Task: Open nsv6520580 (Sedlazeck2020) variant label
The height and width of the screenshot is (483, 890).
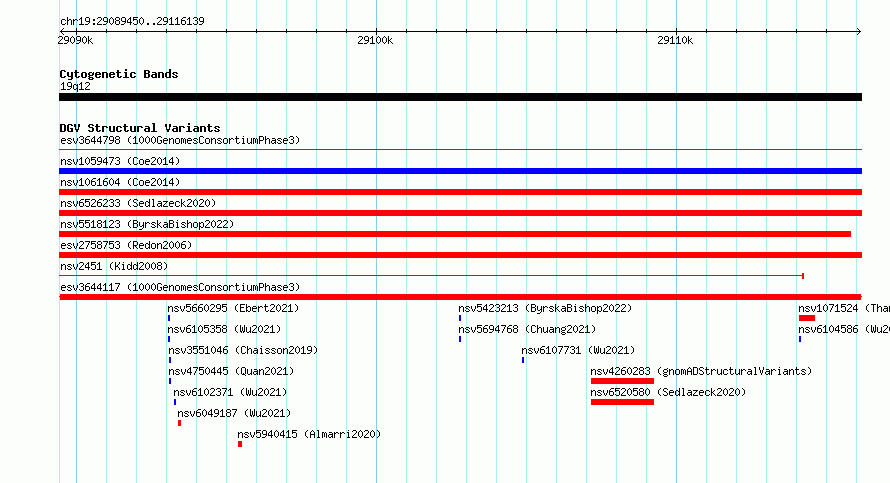Action: click(668, 392)
